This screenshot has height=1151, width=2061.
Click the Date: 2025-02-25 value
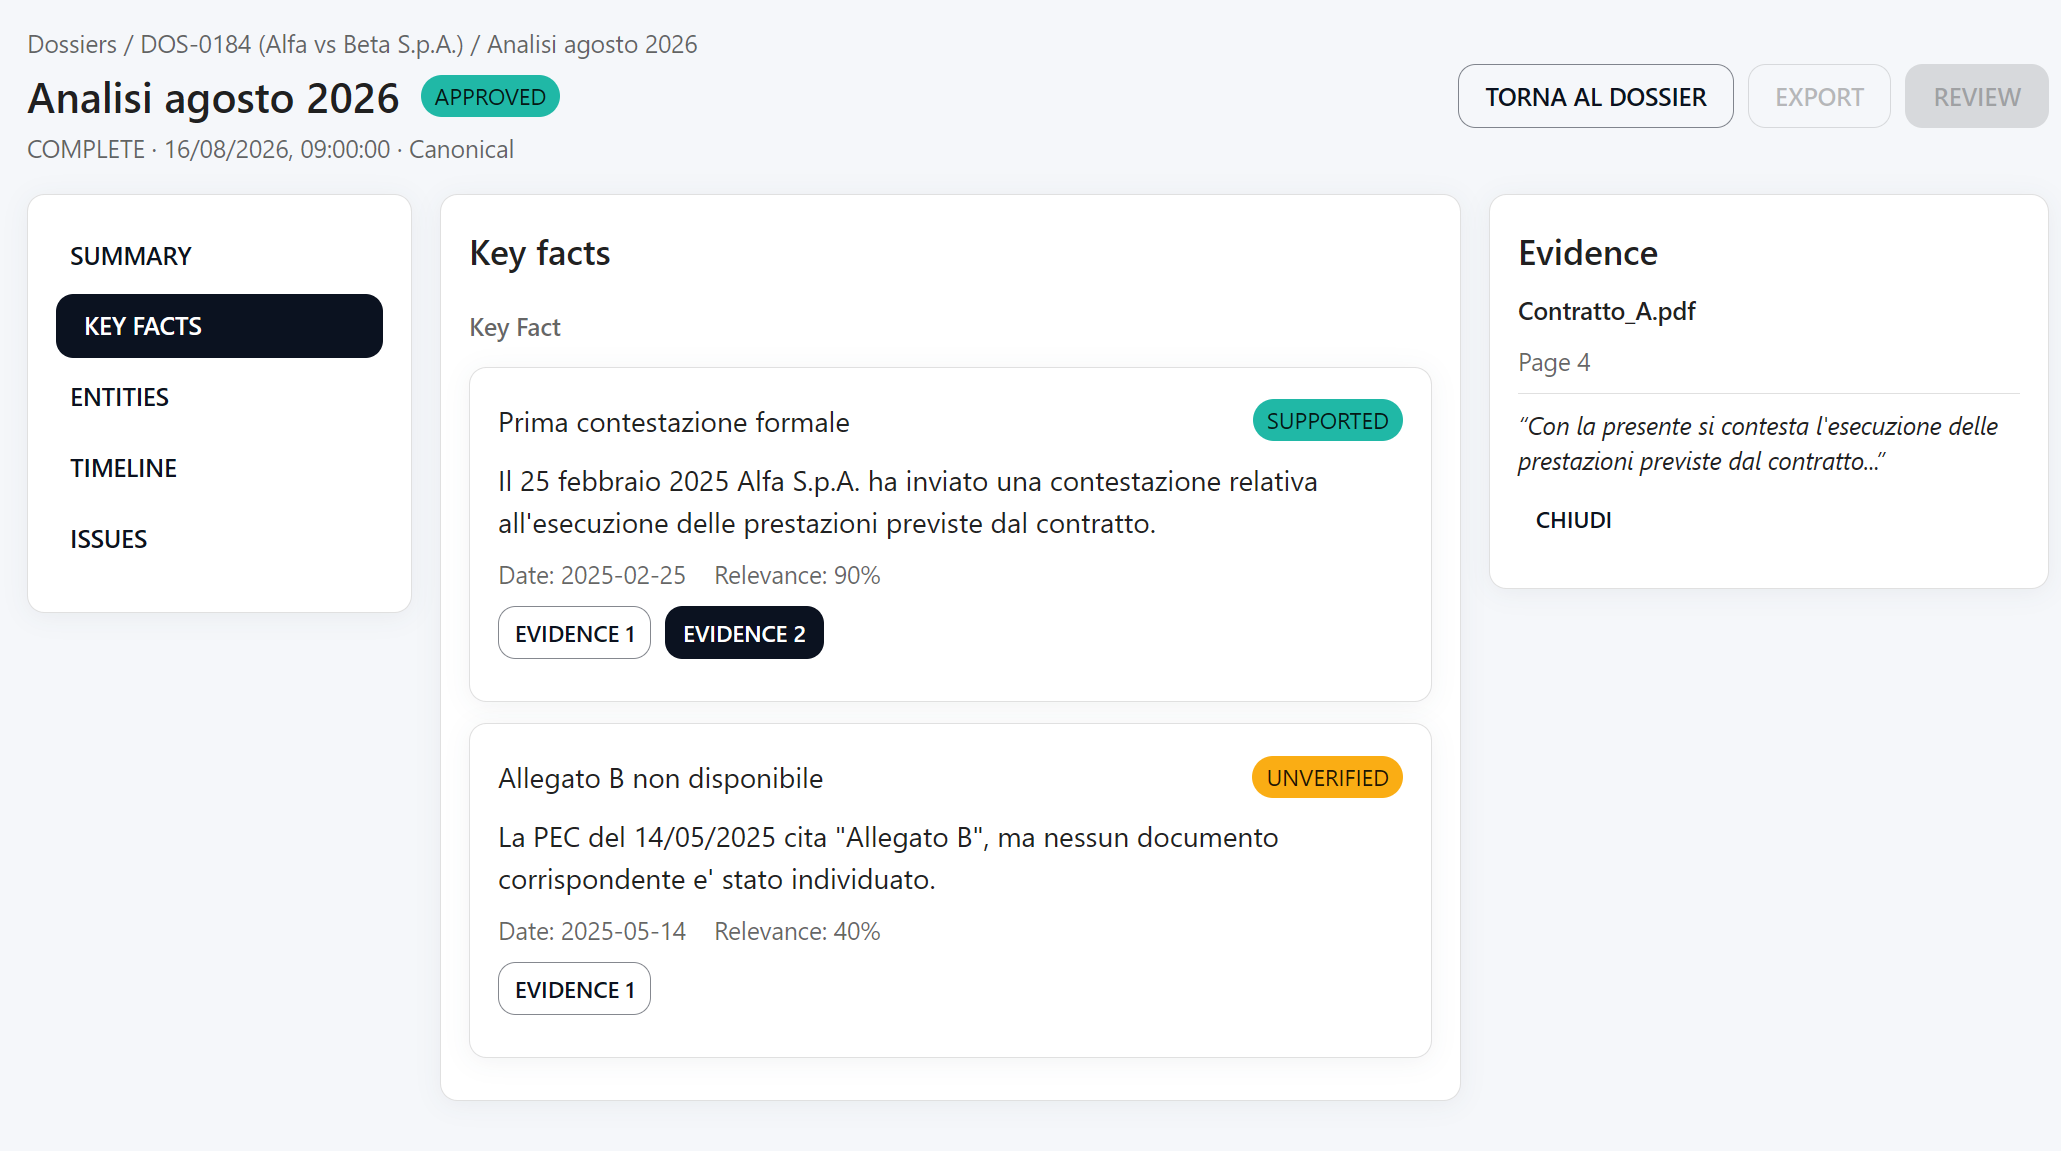click(592, 575)
